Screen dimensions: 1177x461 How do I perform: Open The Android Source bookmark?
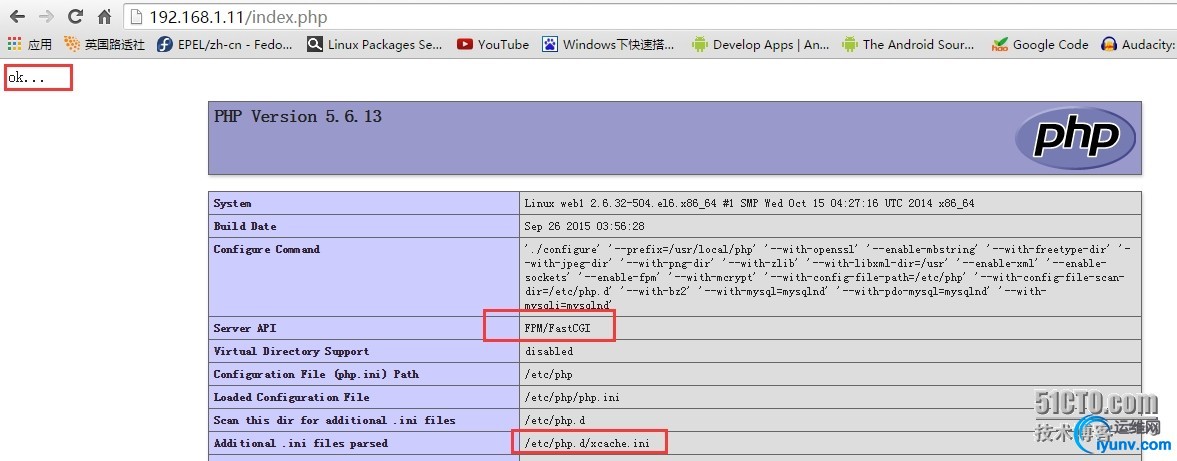click(x=908, y=44)
